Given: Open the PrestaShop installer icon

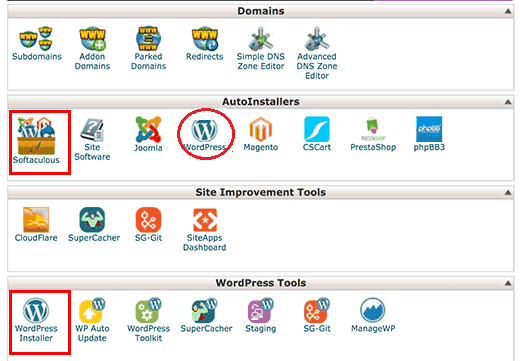Looking at the screenshot, I should coord(373,129).
